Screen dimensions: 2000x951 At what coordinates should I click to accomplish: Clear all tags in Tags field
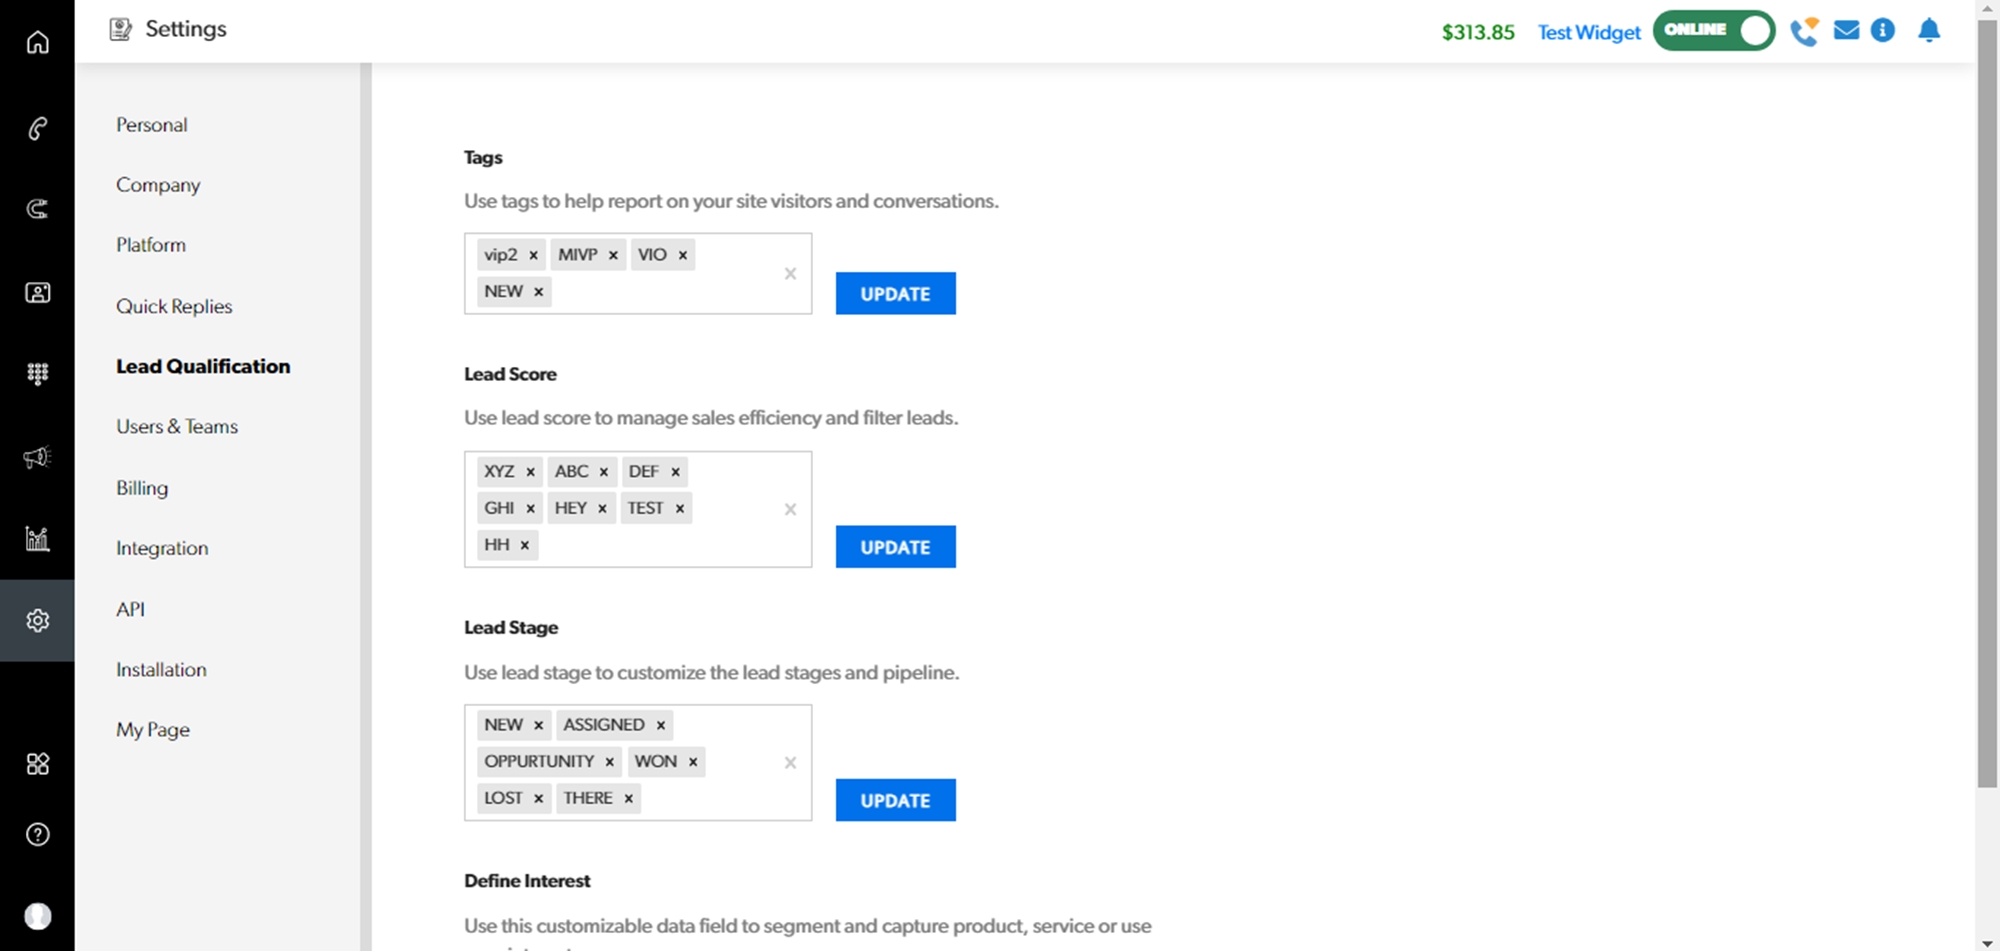[790, 274]
